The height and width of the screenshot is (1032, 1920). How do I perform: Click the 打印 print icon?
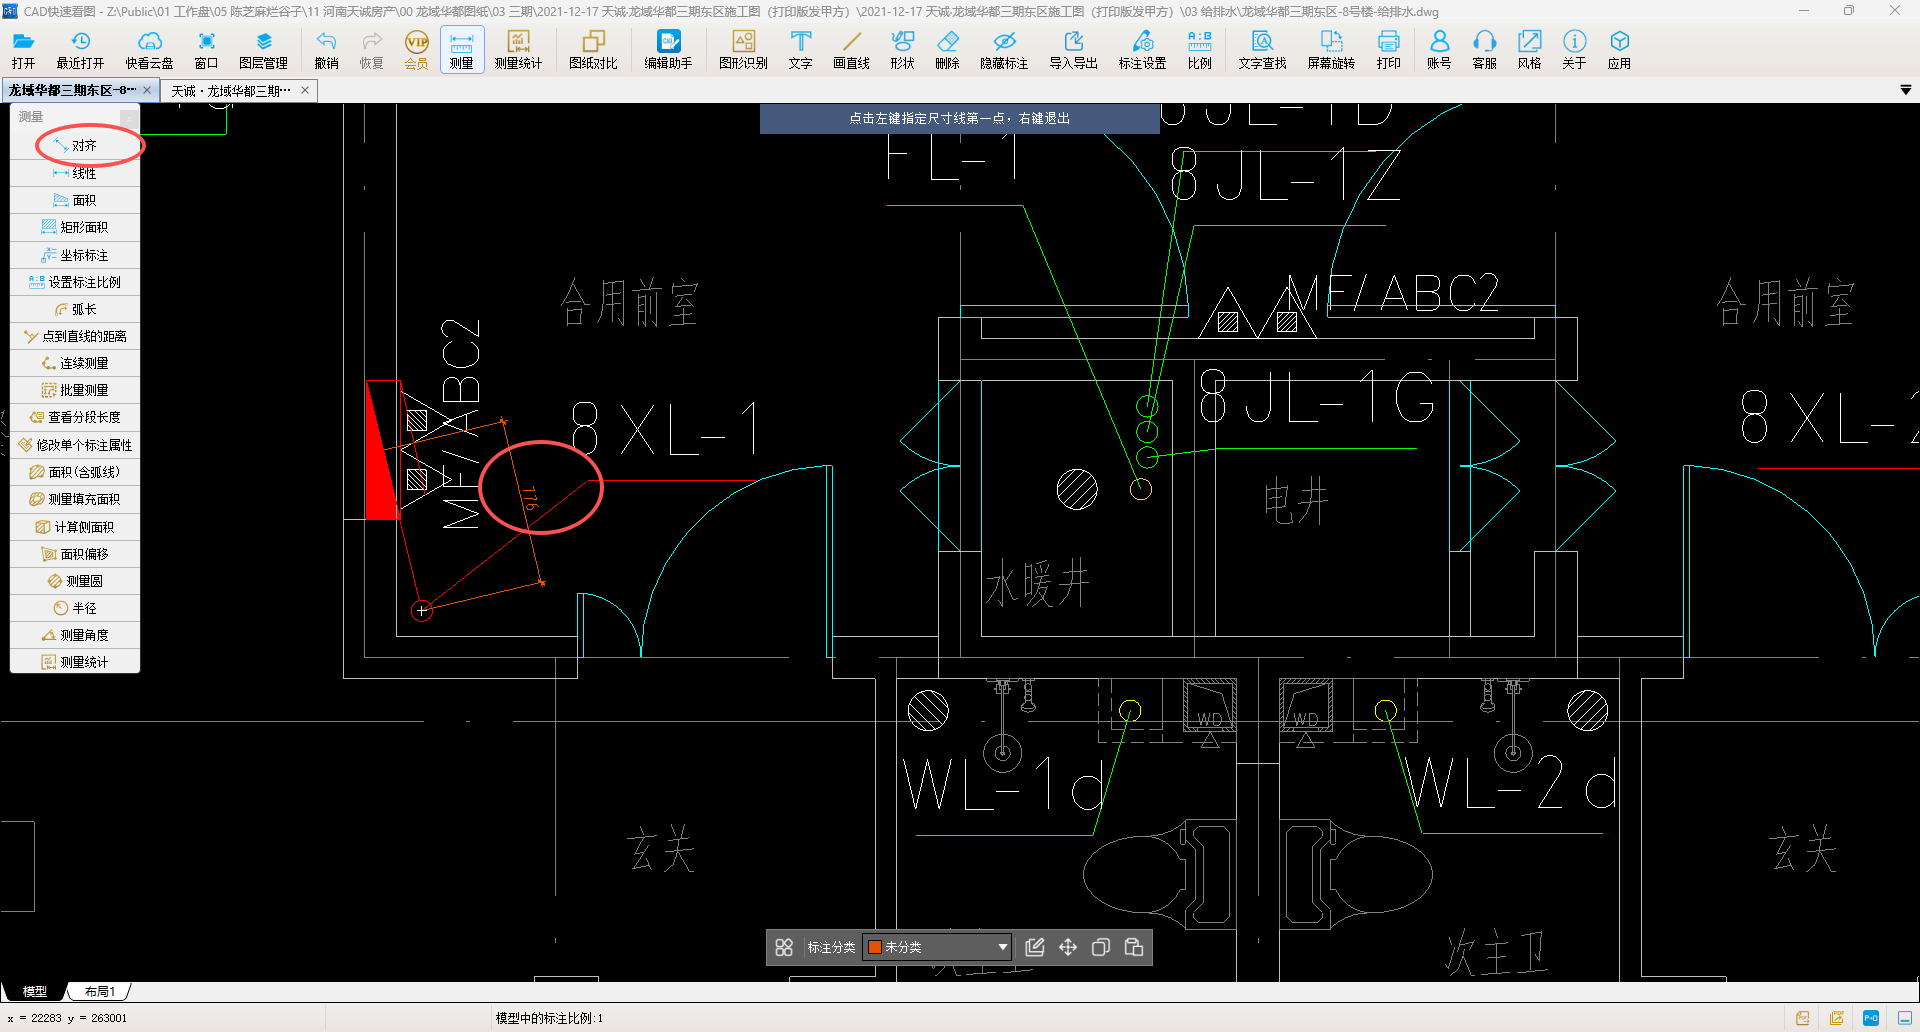pyautogui.click(x=1388, y=49)
